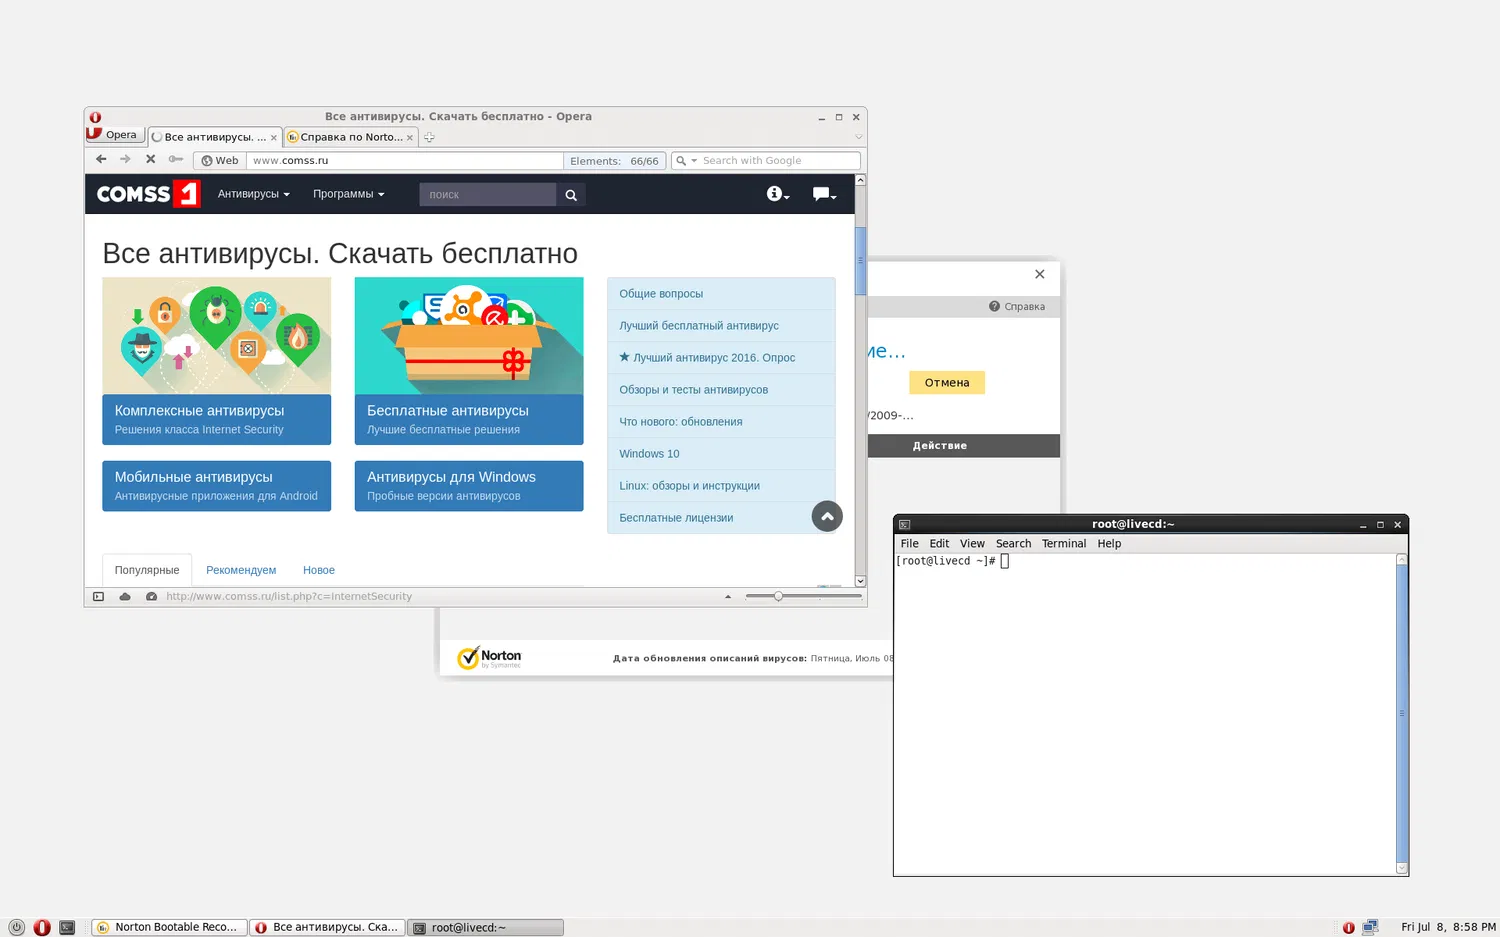This screenshot has height=937, width=1500.
Task: Click the Opera Link cloud icon
Action: [x=125, y=597]
